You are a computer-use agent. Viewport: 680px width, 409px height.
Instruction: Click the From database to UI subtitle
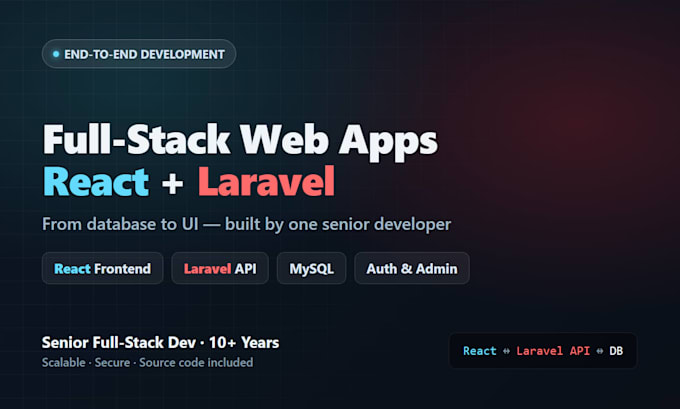[x=246, y=224]
